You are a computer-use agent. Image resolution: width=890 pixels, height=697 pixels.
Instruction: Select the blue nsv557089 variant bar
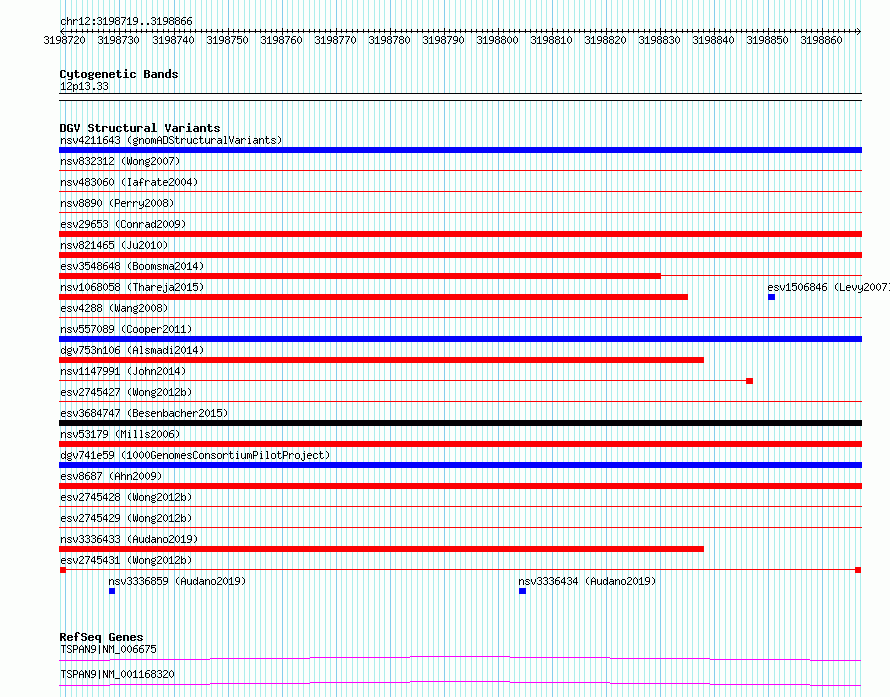460,339
